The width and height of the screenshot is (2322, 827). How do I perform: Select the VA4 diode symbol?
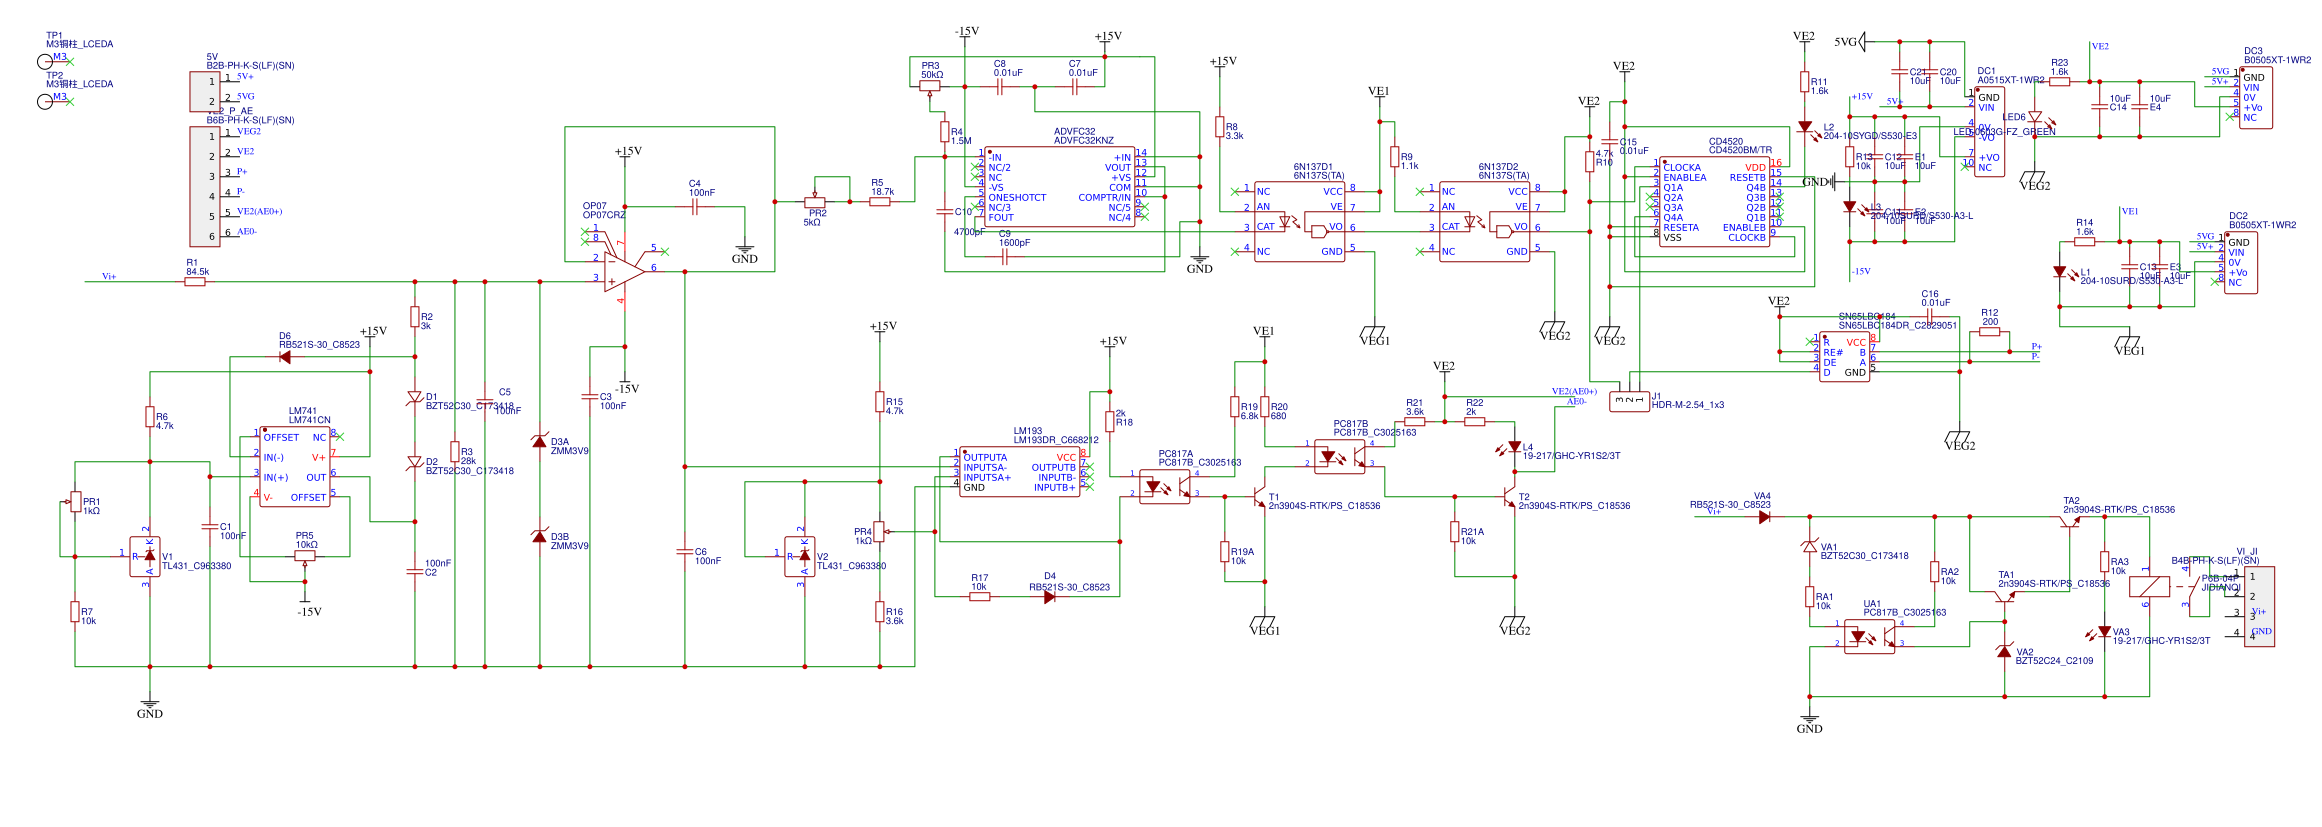1763,517
